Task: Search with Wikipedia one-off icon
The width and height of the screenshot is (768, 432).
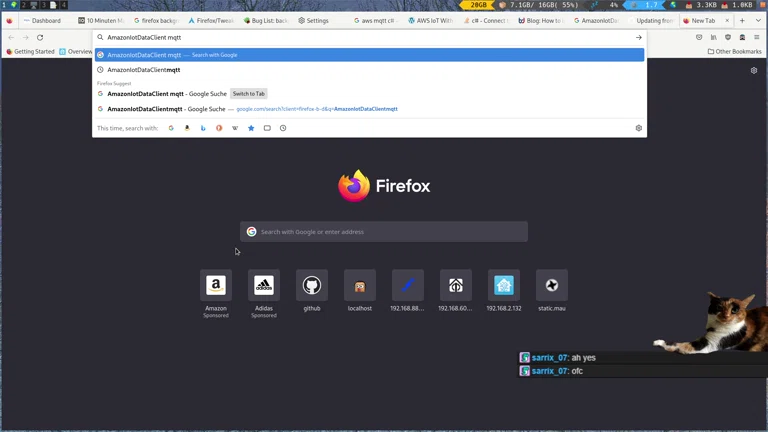Action: 235,128
